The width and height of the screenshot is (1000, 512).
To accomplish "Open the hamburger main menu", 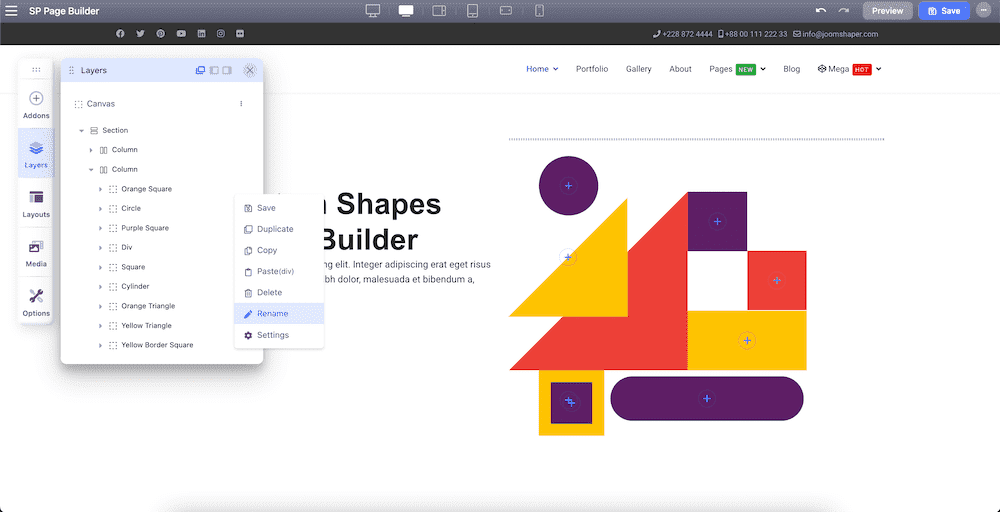I will pos(11,11).
